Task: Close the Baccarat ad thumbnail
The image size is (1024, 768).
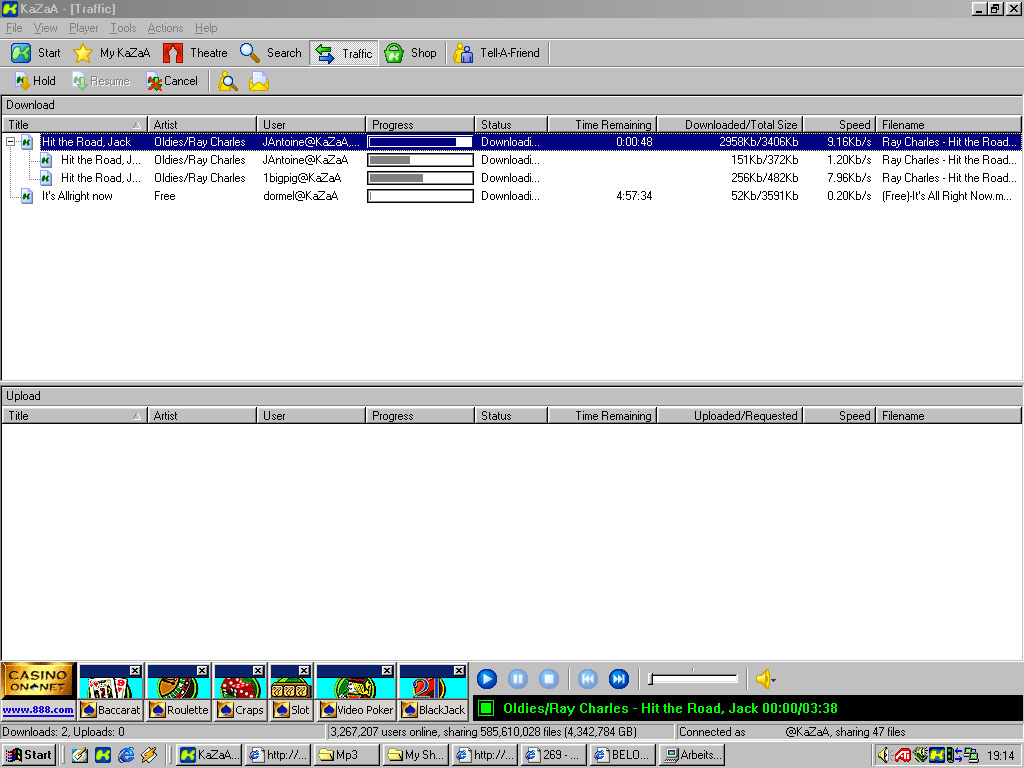Action: click(135, 671)
